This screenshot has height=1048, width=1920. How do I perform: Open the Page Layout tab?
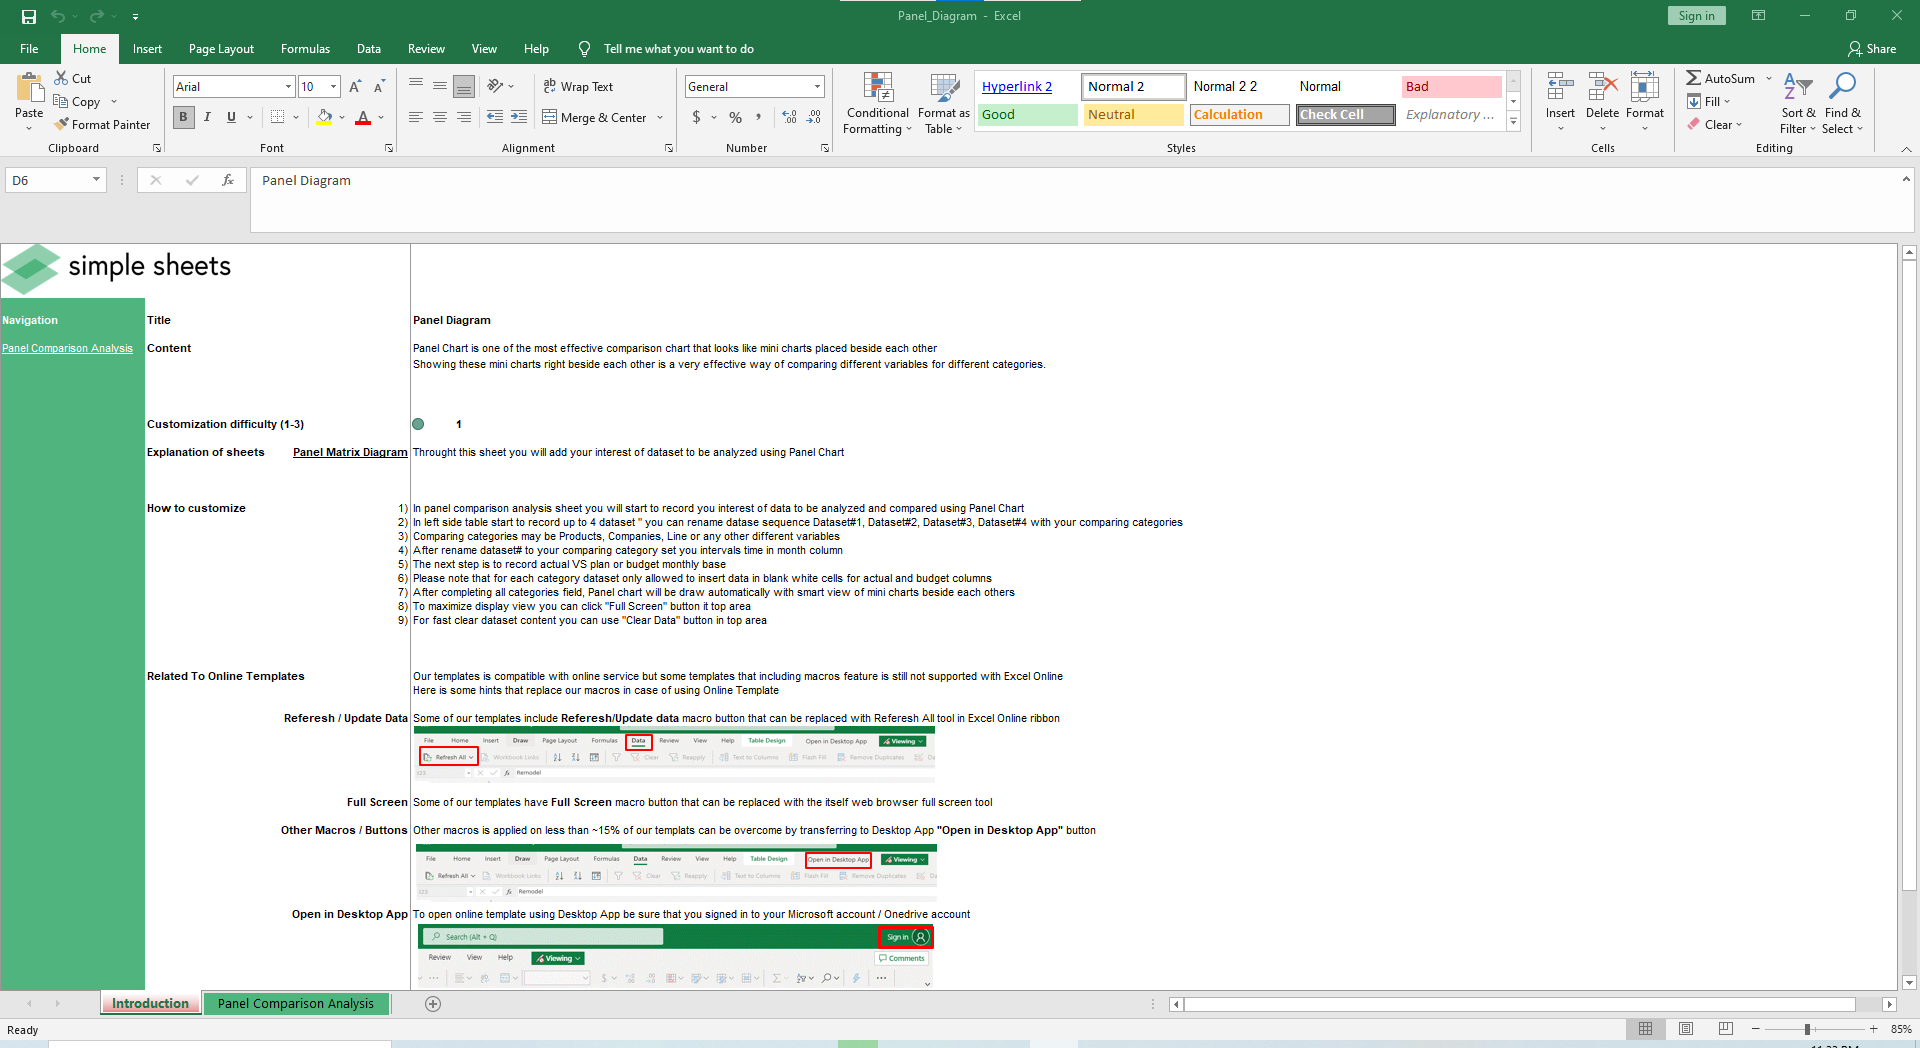221,49
